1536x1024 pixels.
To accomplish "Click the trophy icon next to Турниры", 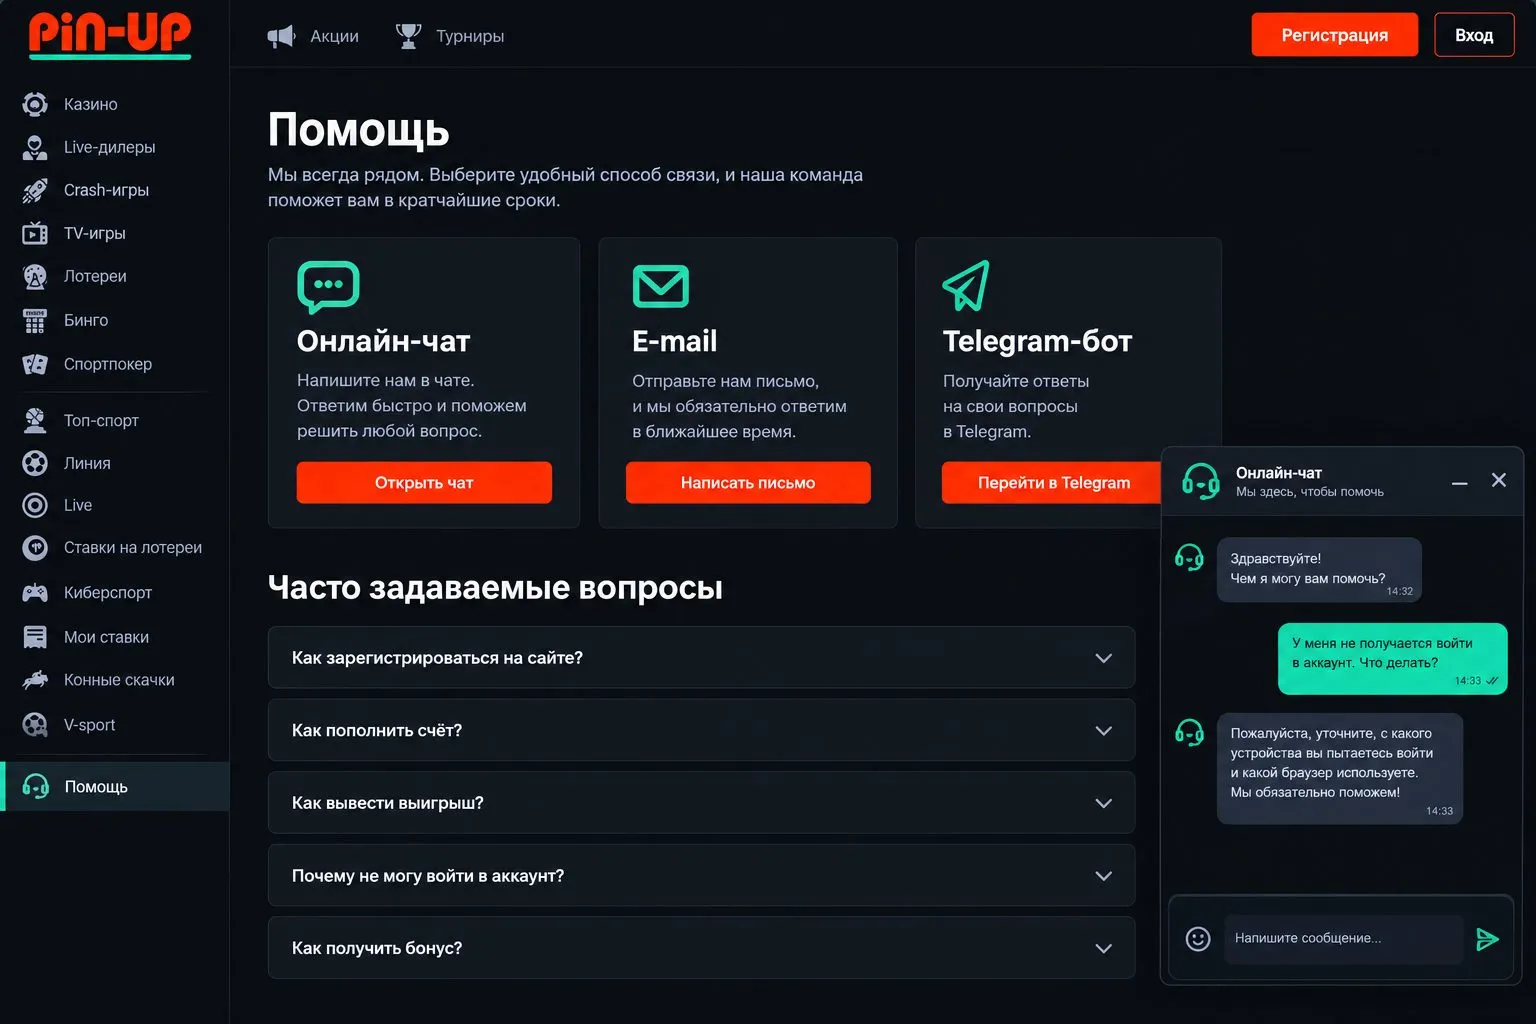I will tap(408, 36).
